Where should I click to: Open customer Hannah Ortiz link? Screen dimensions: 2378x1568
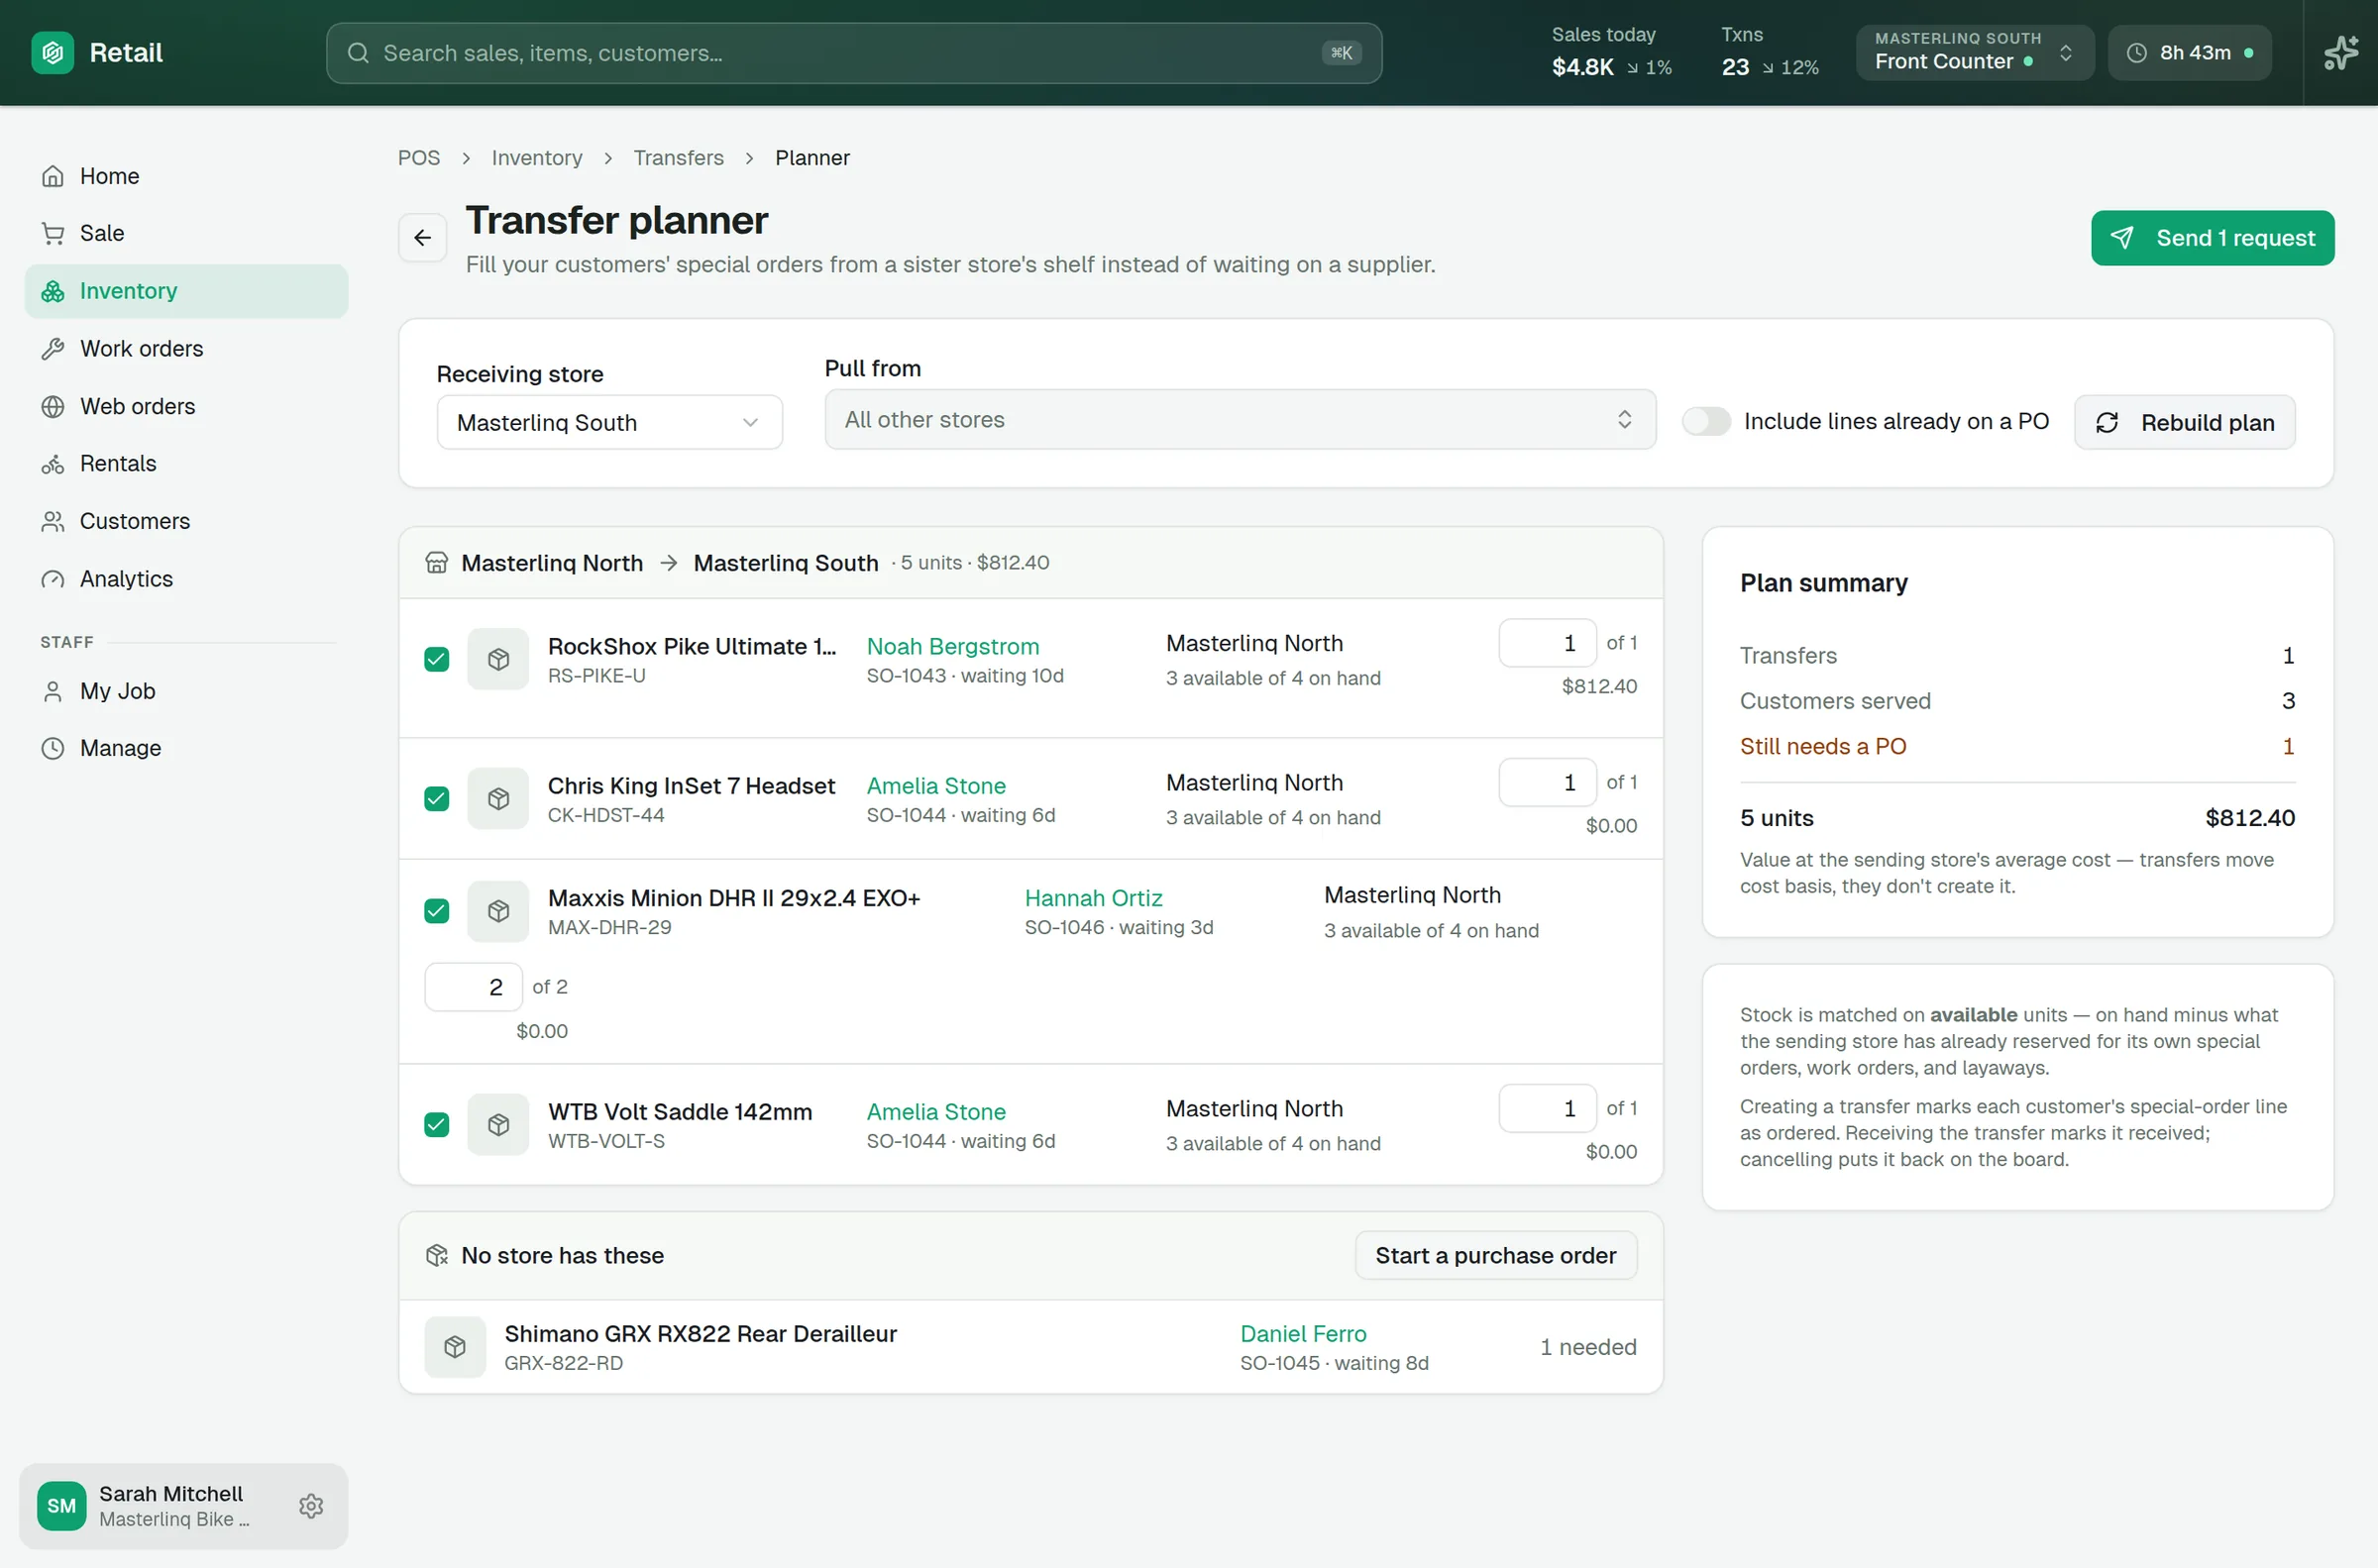point(1093,898)
